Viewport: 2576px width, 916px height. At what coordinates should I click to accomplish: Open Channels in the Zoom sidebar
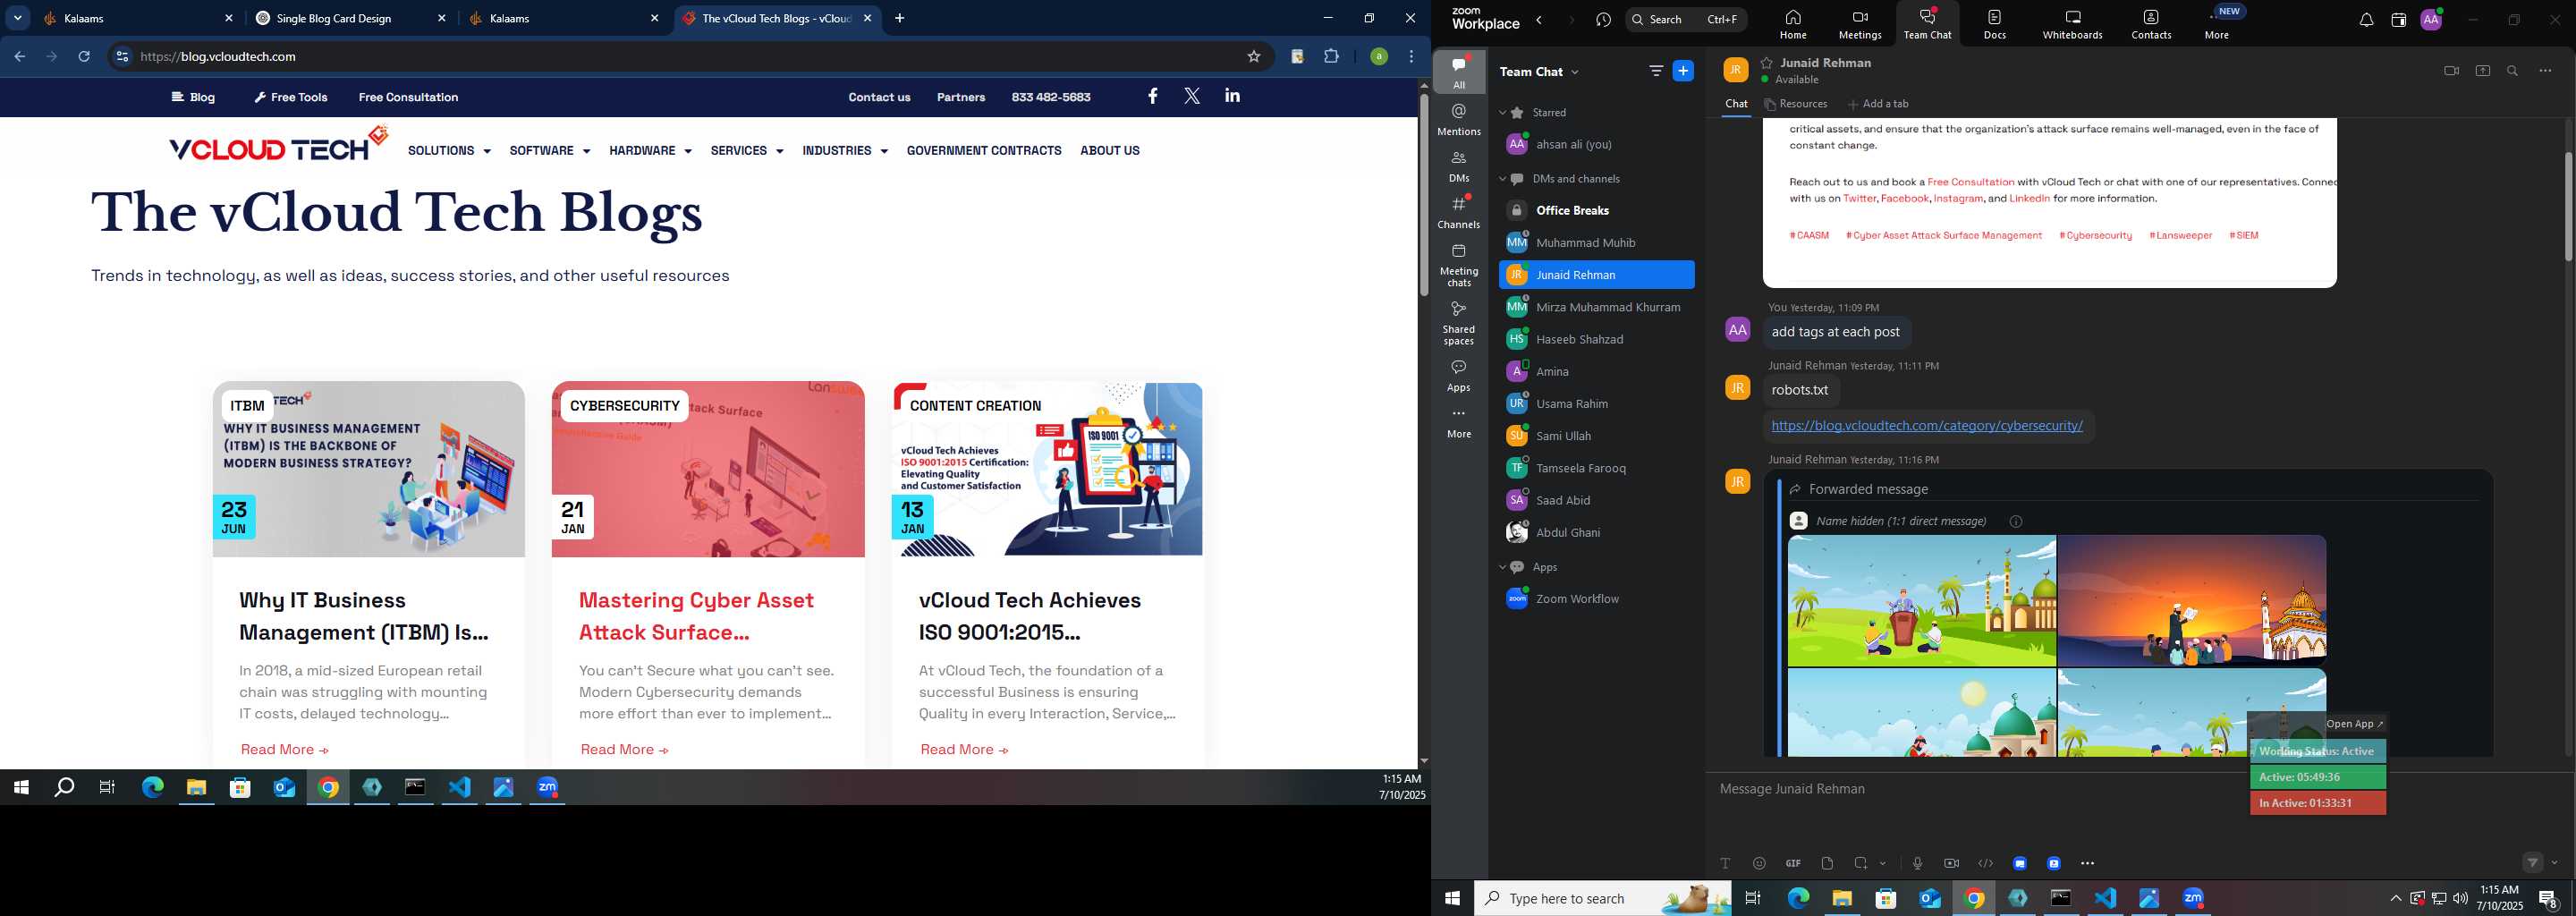point(1459,212)
